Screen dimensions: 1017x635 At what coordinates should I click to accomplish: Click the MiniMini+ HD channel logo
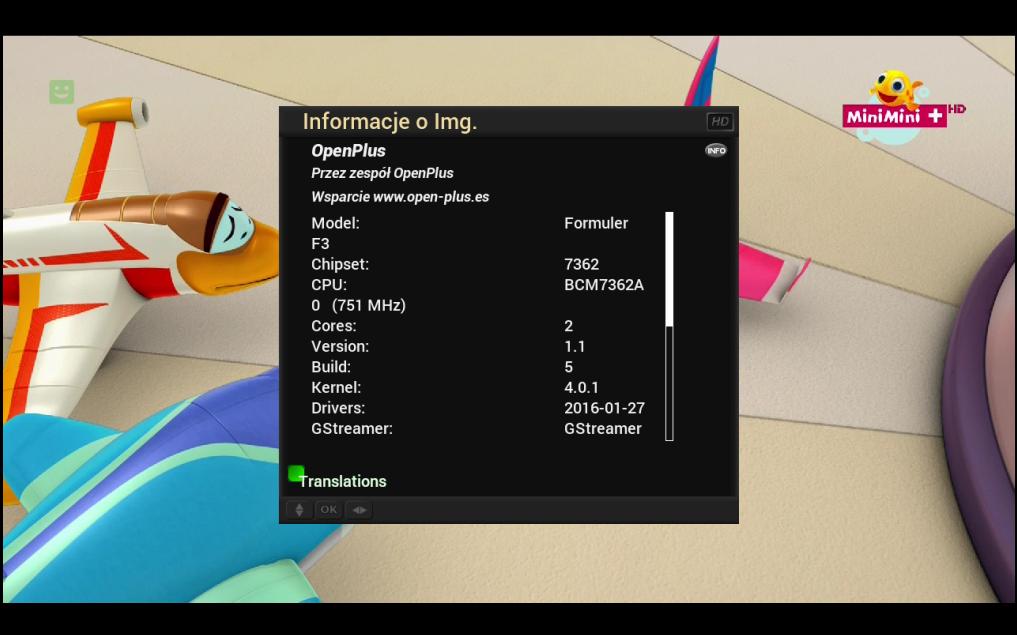(903, 107)
